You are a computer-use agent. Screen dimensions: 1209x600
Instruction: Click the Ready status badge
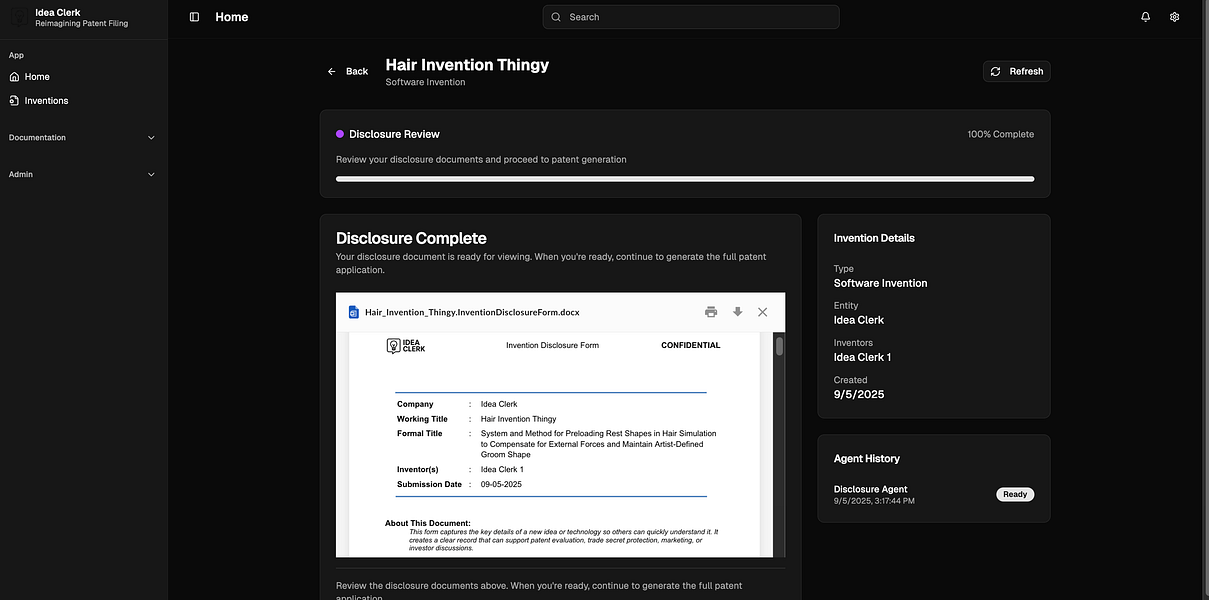(x=1014, y=494)
